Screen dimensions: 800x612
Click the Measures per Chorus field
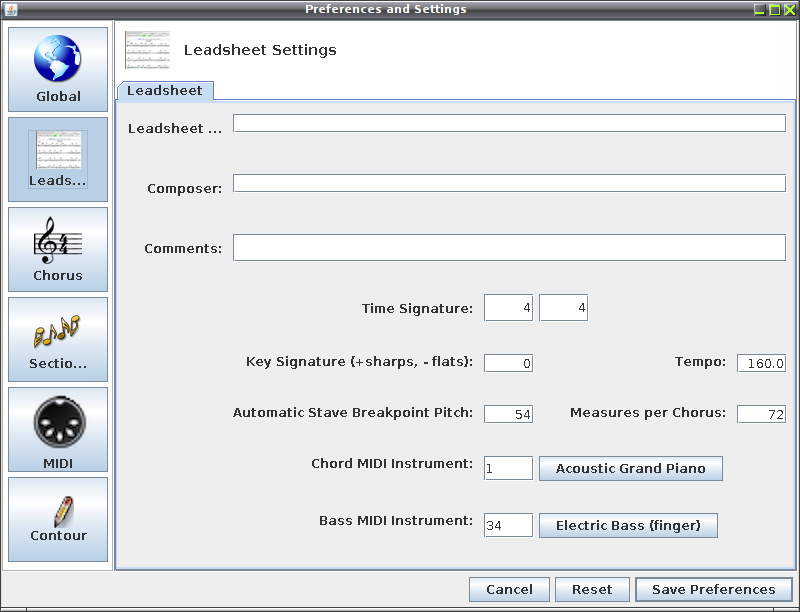pos(761,414)
